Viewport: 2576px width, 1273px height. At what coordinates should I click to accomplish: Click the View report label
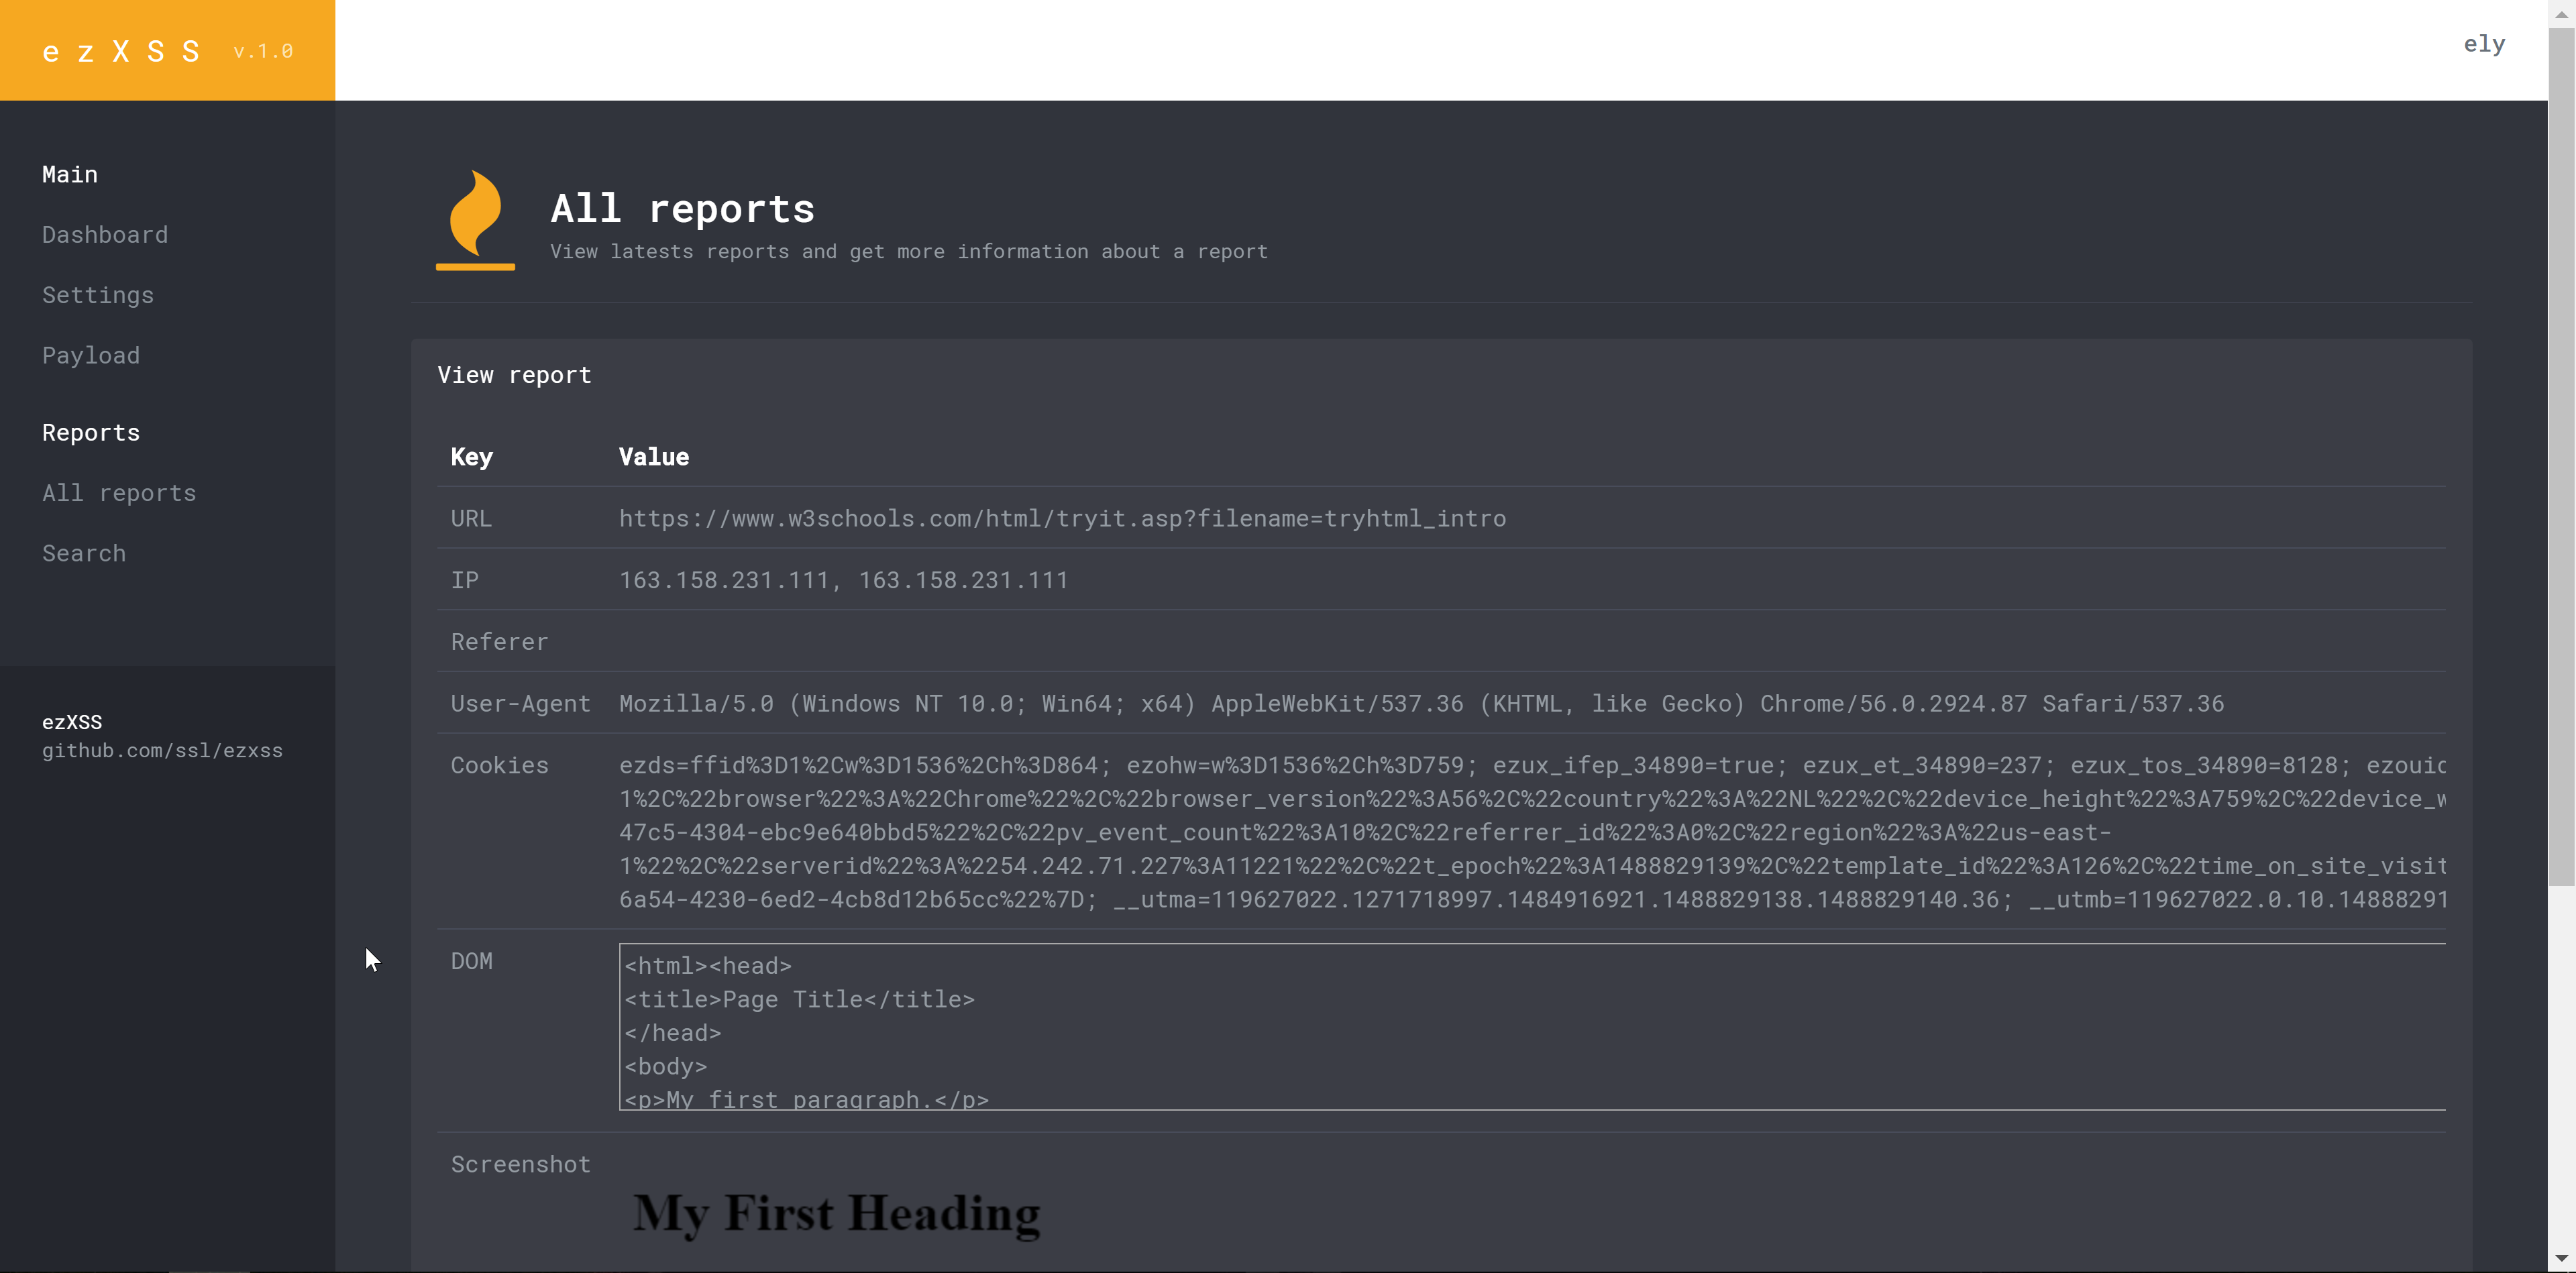[x=515, y=374]
